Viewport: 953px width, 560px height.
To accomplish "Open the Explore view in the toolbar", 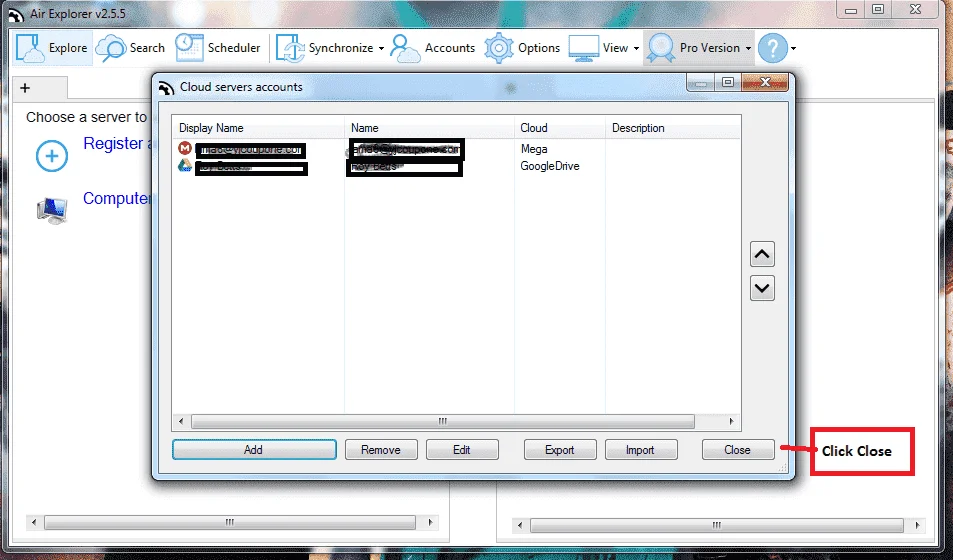I will (52, 48).
